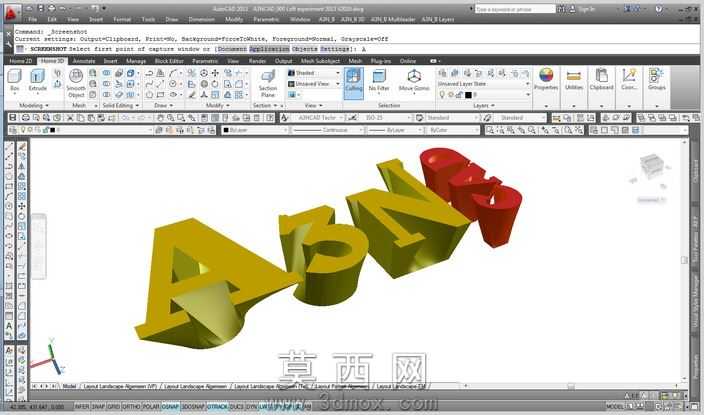
Task: Select the multiline Text tool in left toolbar
Action: [x=9, y=326]
